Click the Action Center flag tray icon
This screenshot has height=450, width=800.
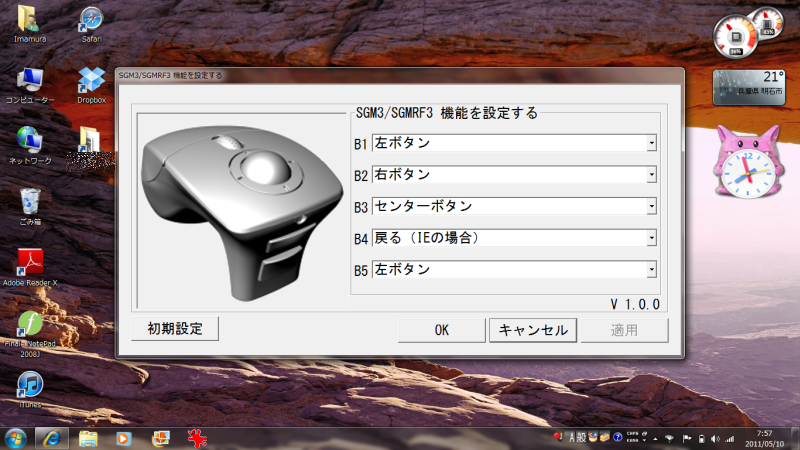pos(687,439)
